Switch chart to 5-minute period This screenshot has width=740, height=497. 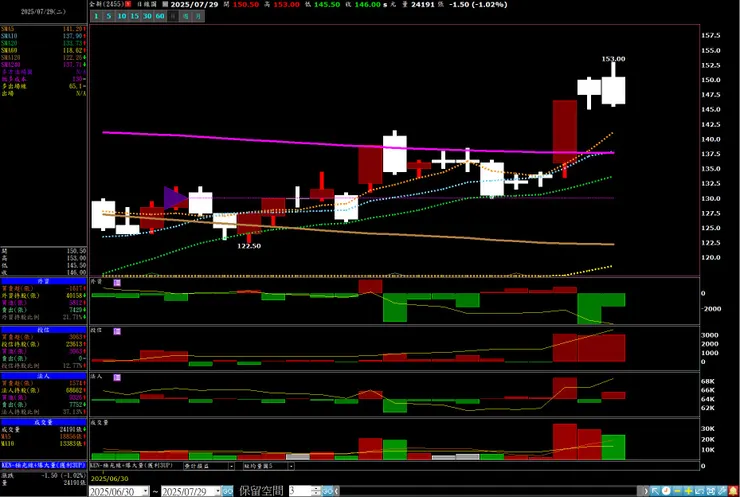(x=109, y=16)
